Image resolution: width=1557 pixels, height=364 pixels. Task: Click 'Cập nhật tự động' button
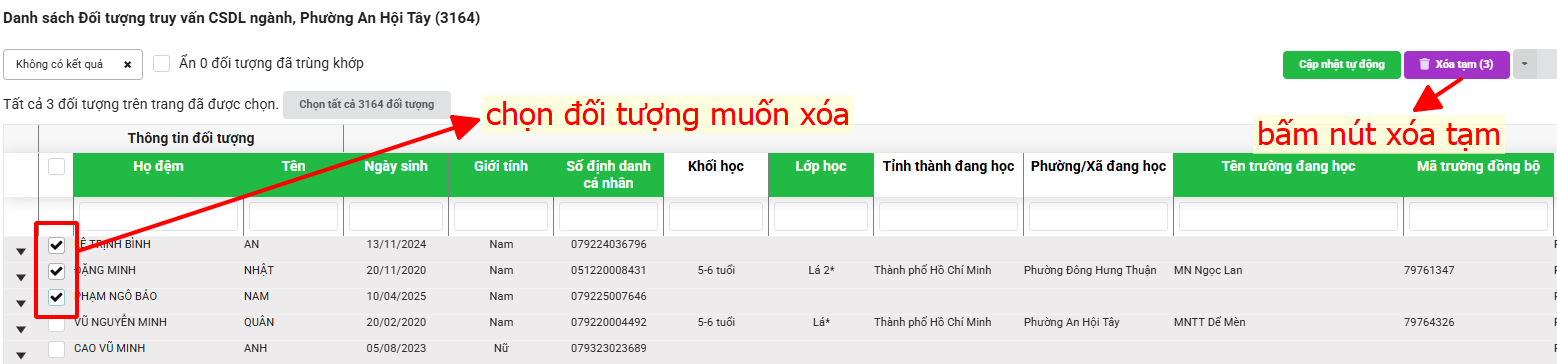click(1341, 64)
